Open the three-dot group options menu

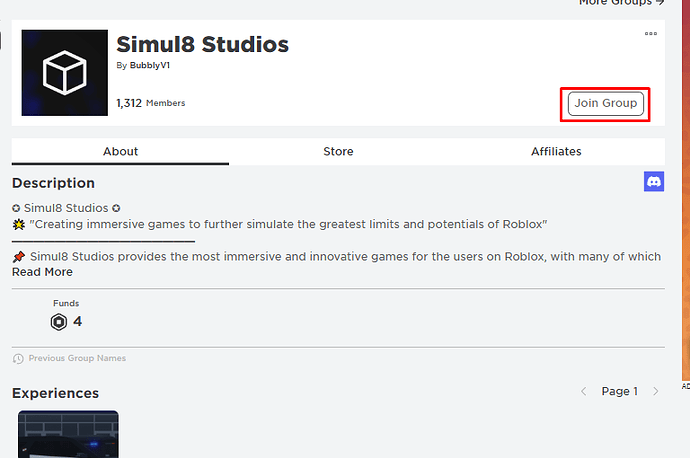tap(651, 34)
